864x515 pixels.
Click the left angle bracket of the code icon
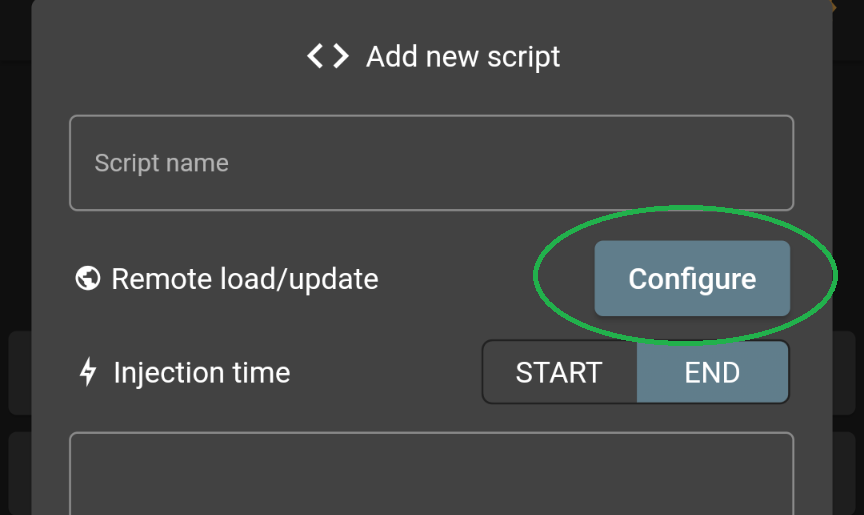315,57
